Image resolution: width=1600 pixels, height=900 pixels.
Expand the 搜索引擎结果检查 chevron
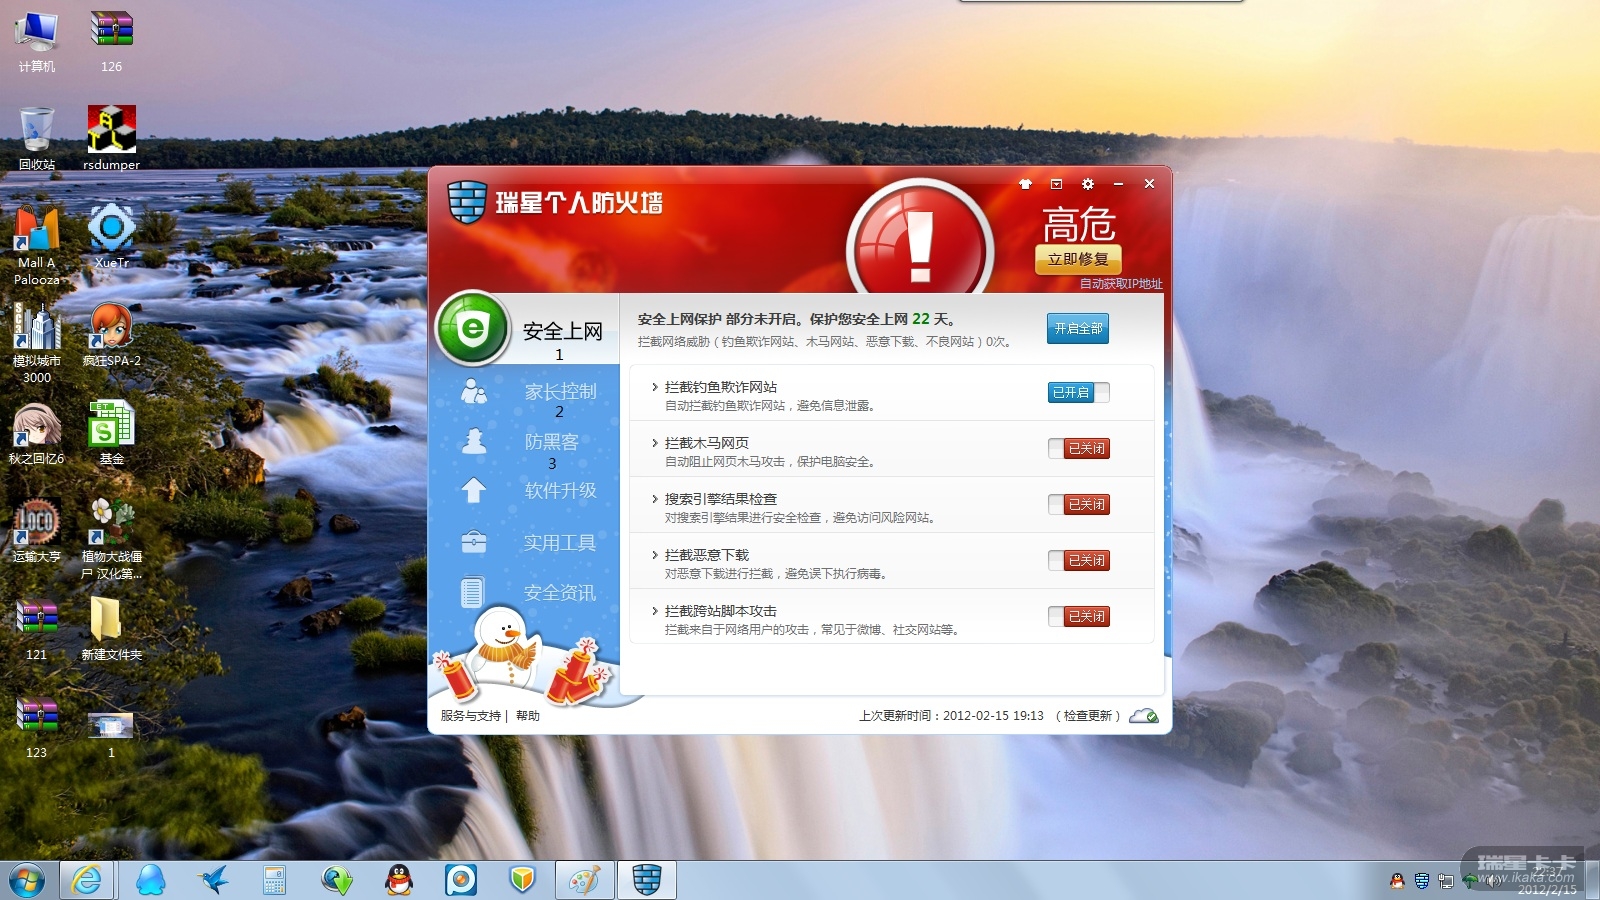pyautogui.click(x=654, y=499)
